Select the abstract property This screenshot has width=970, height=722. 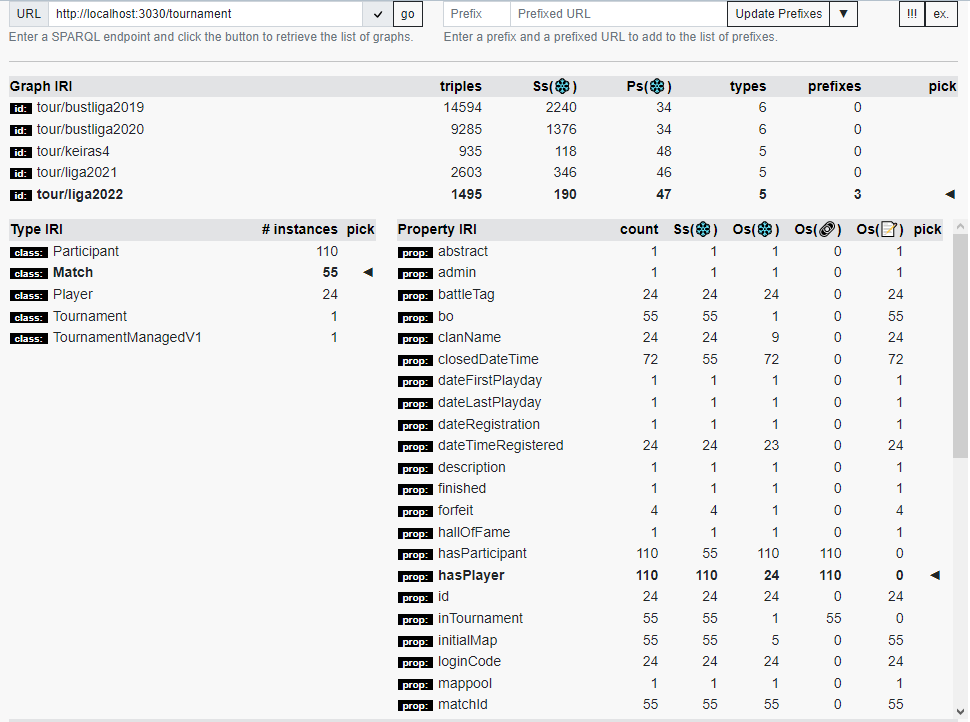(463, 251)
